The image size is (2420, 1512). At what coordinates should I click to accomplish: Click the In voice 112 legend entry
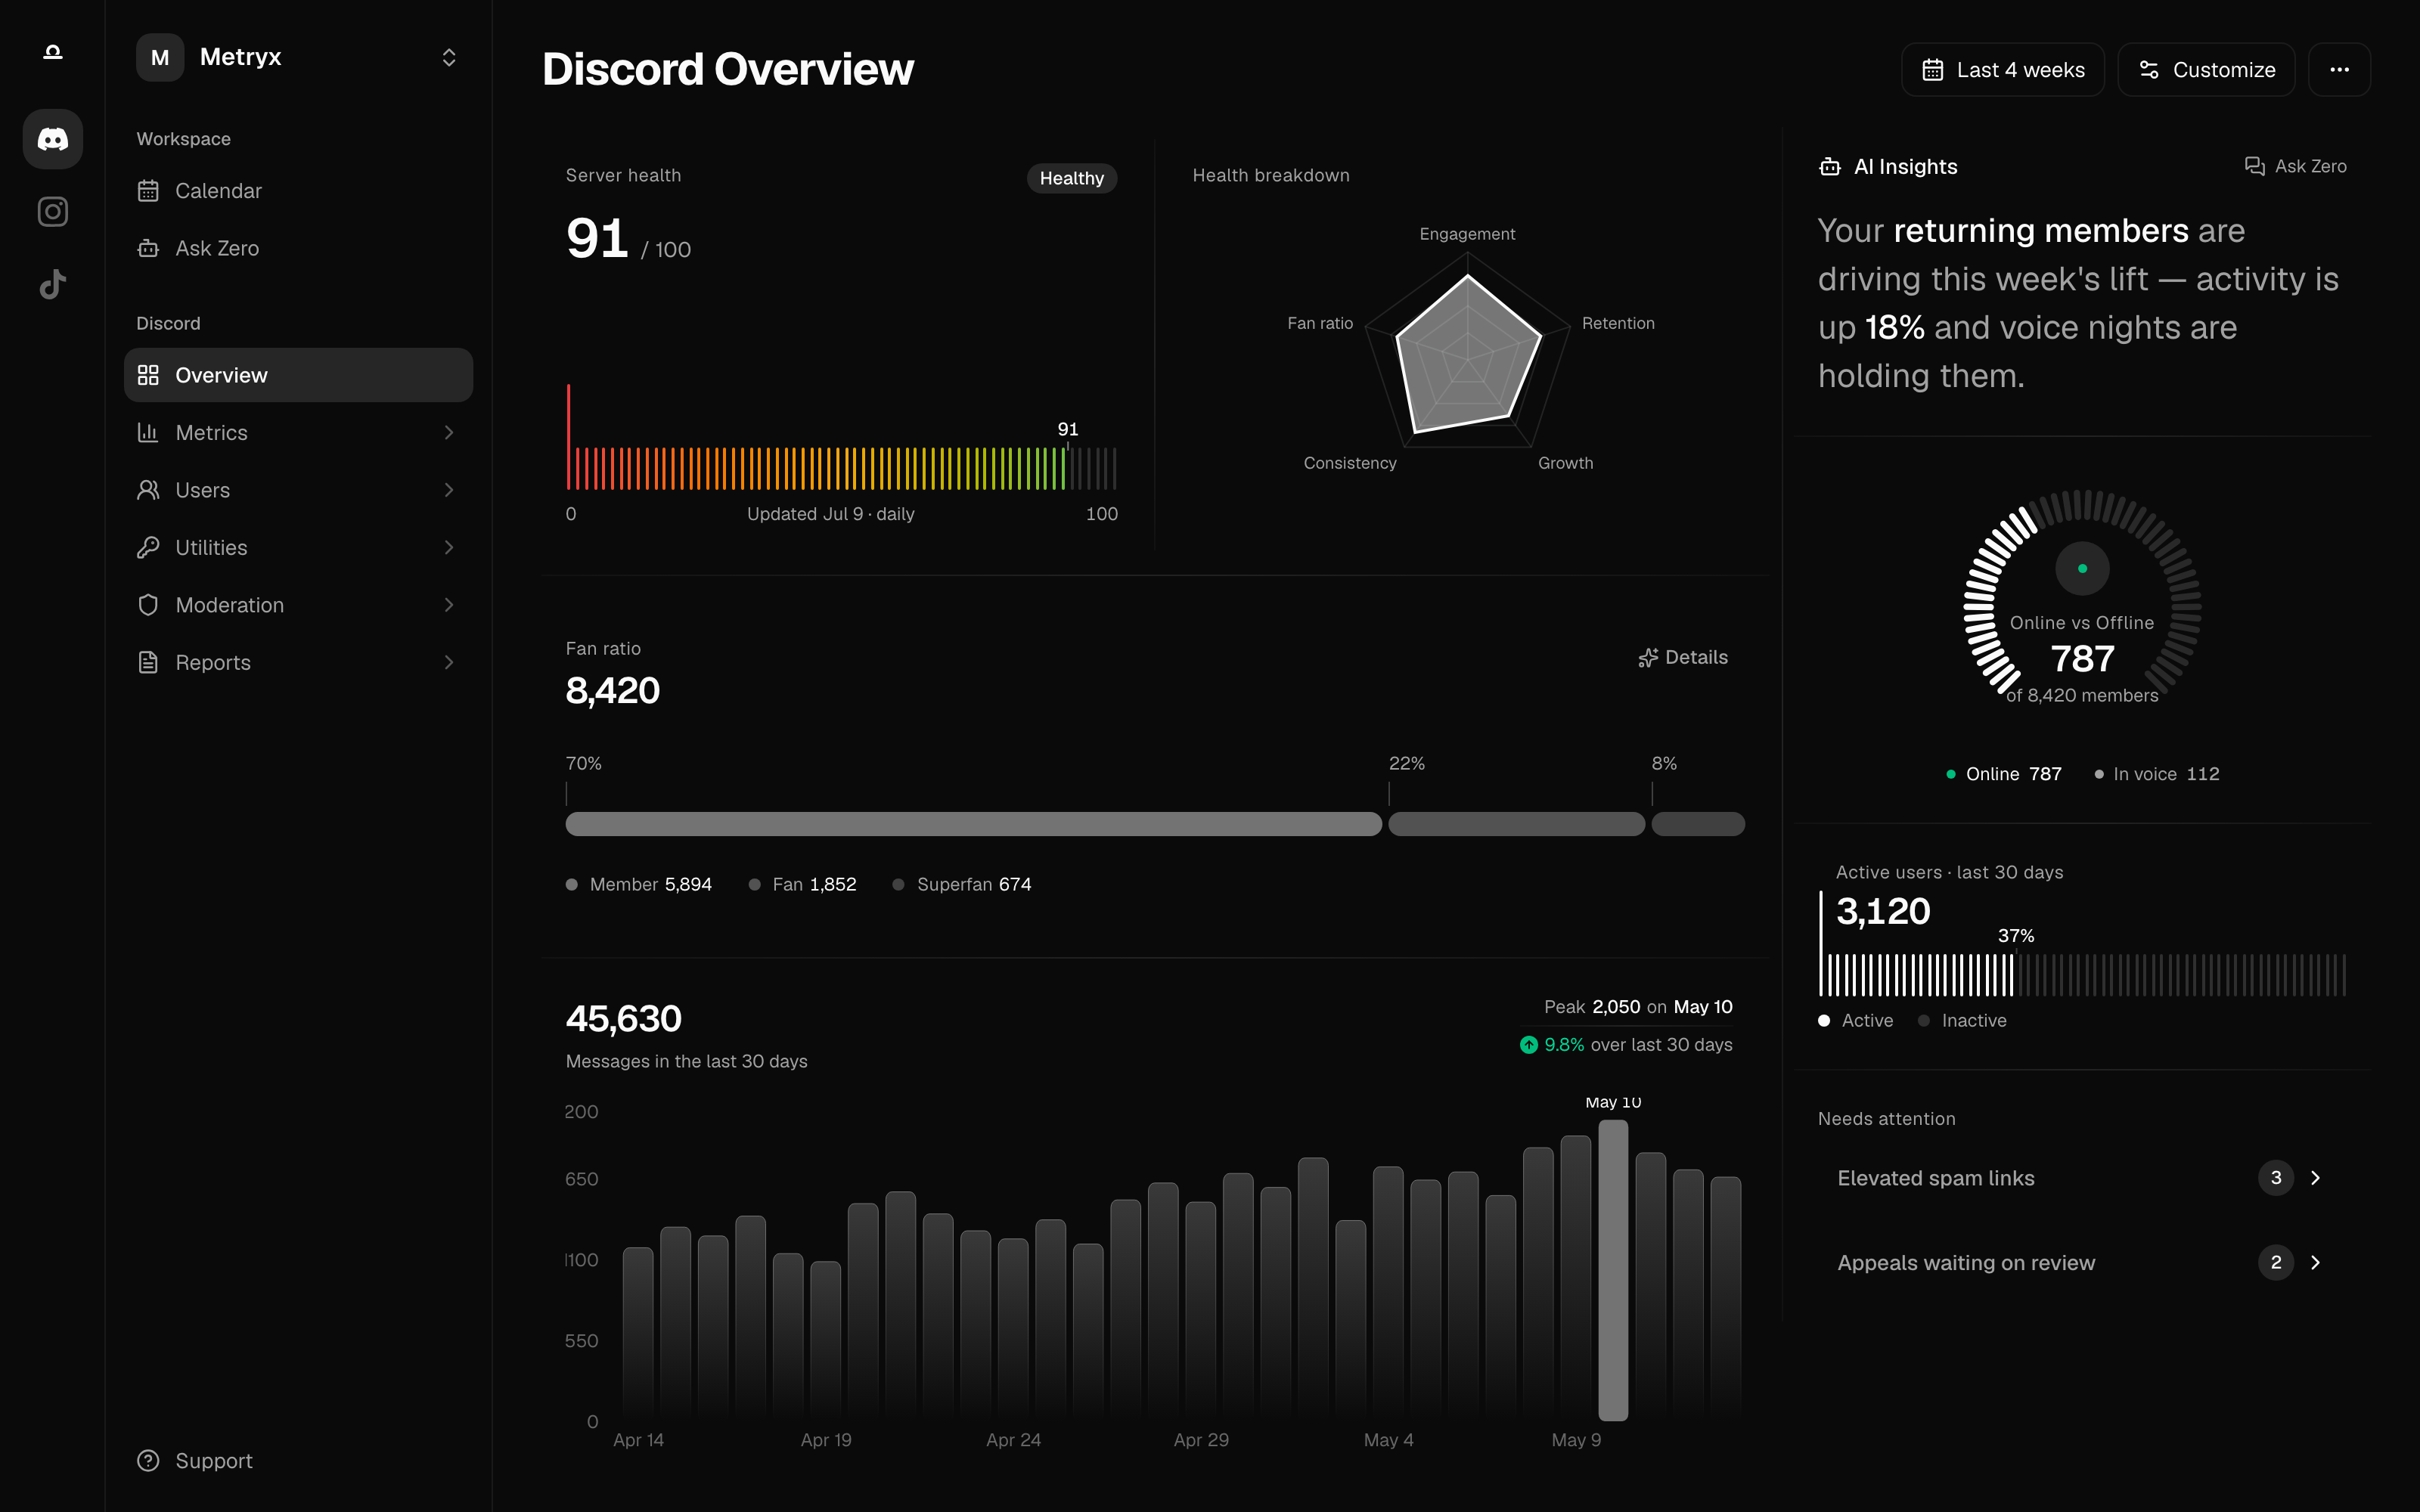(x=2157, y=774)
